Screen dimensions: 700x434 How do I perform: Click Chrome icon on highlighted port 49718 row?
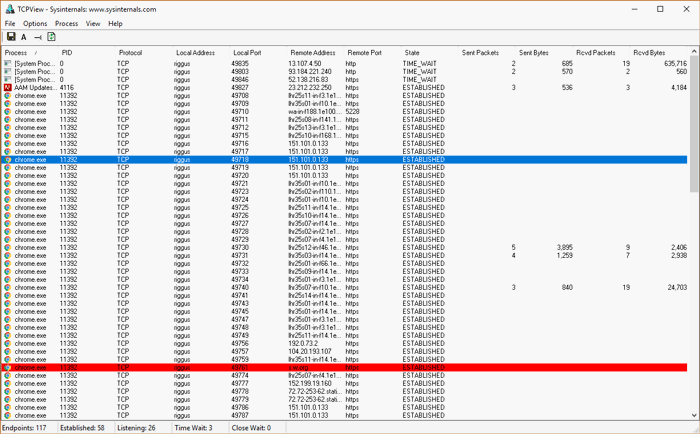tap(8, 159)
